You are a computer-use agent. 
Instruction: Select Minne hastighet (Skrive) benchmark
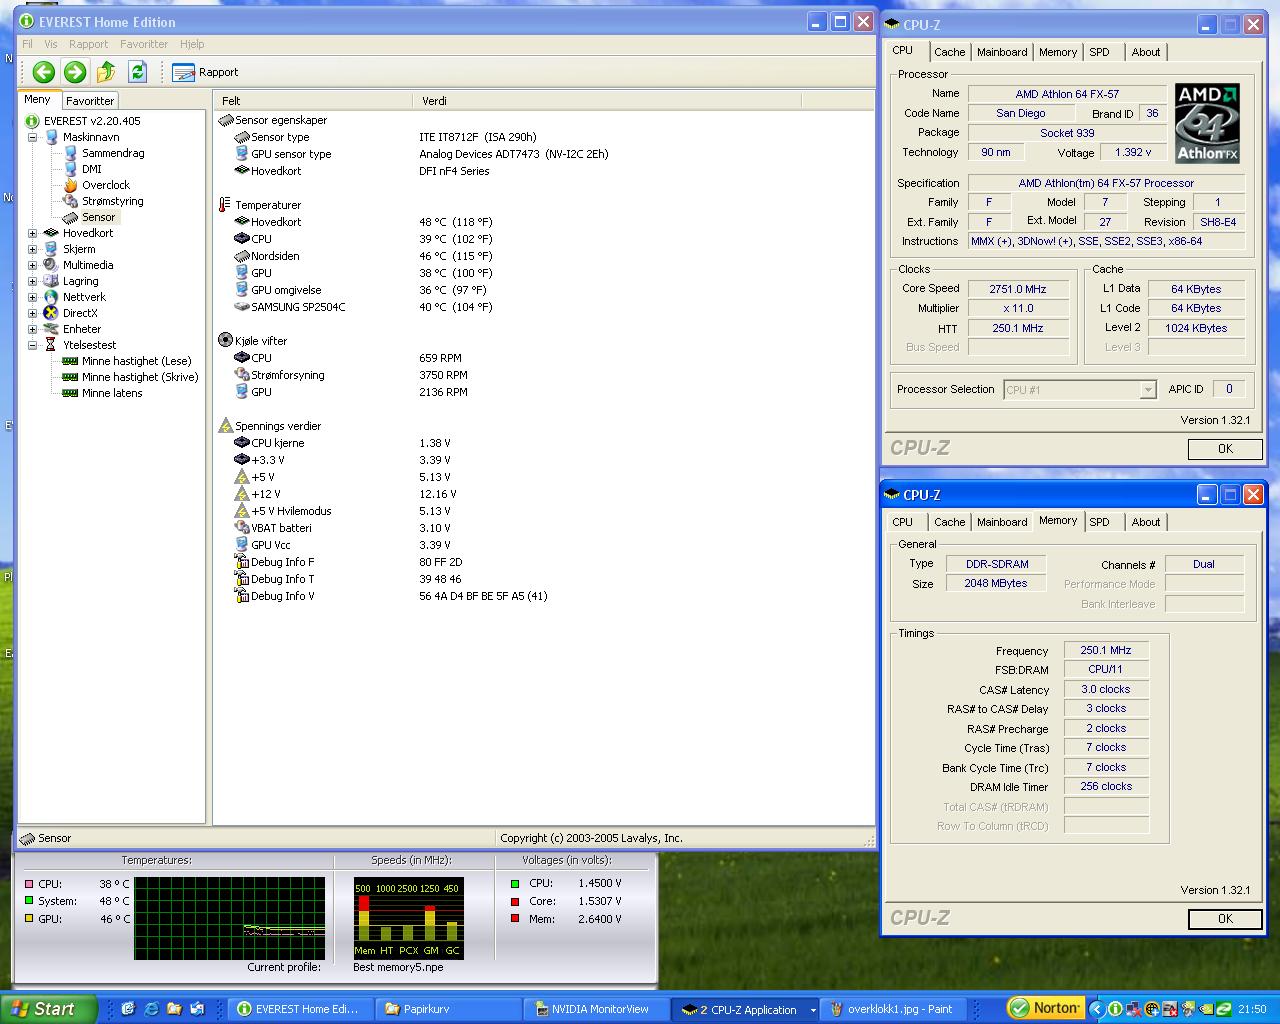point(140,377)
